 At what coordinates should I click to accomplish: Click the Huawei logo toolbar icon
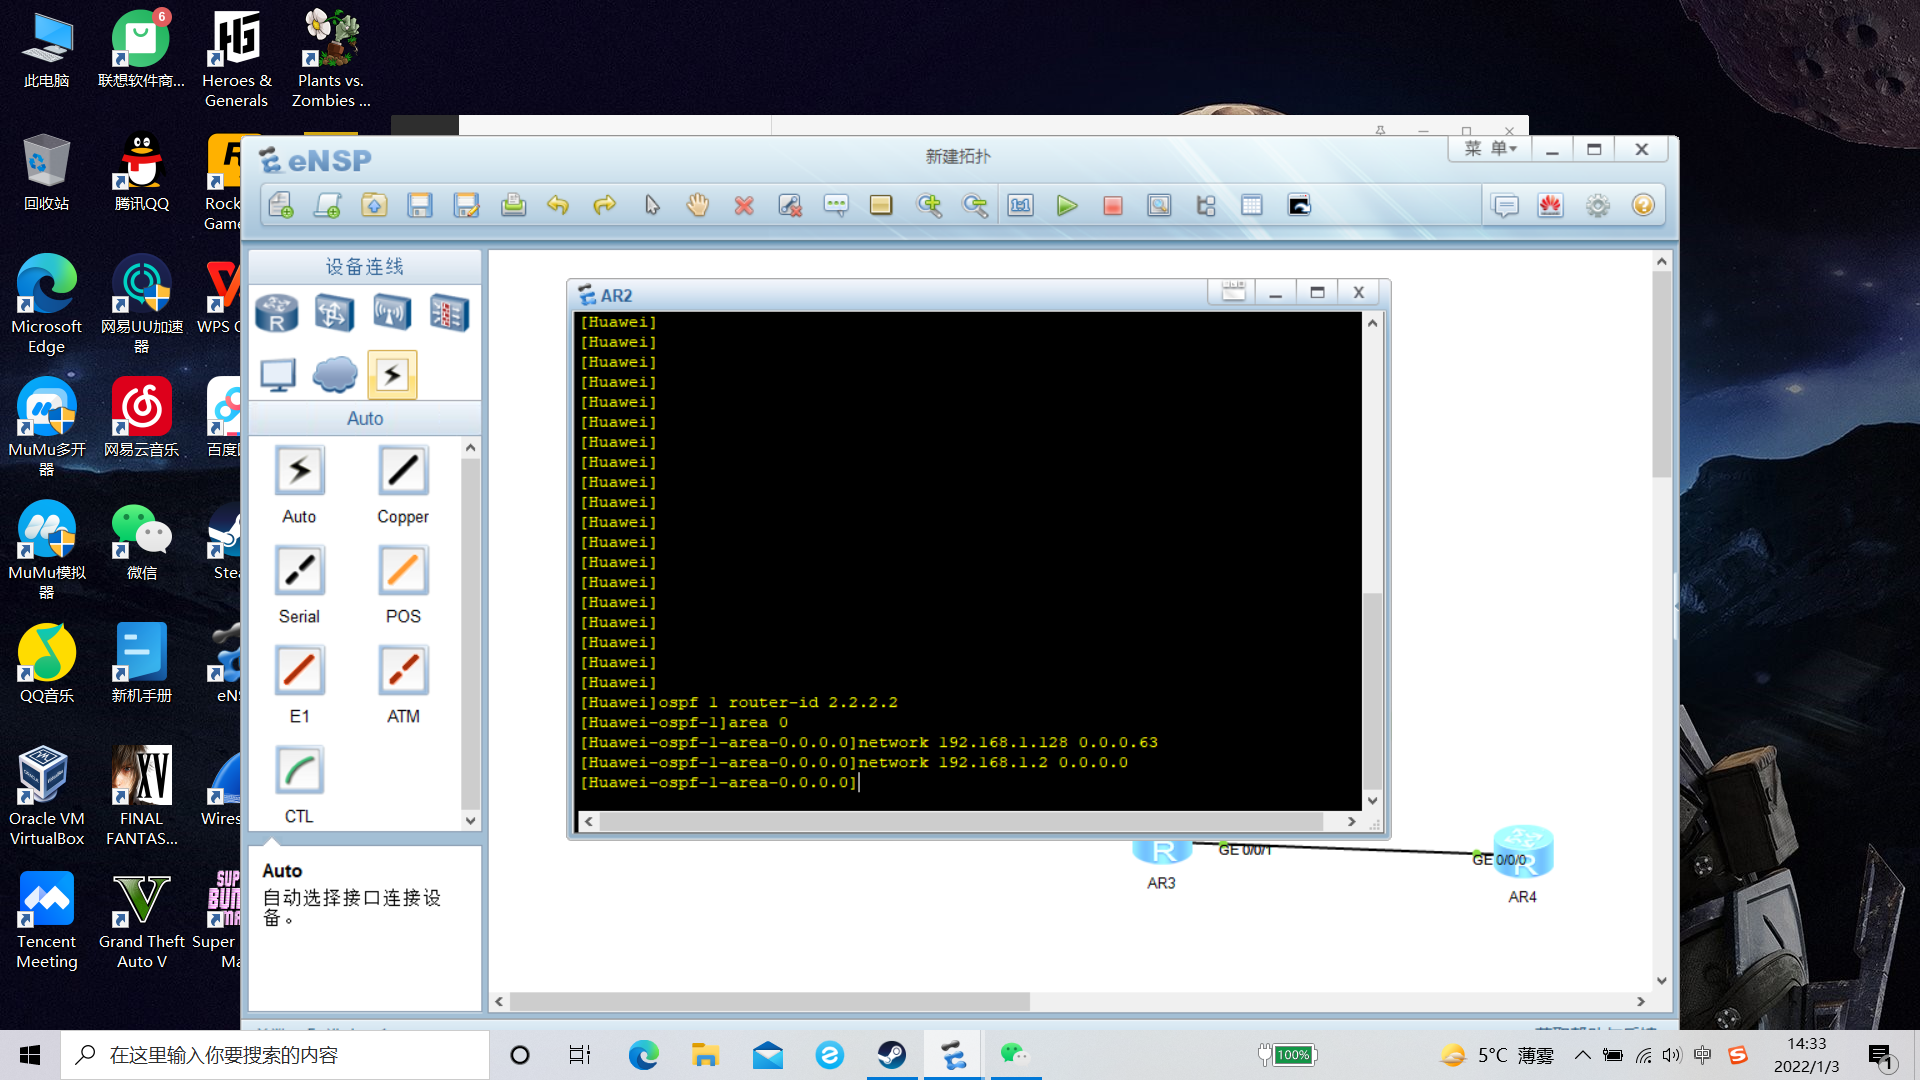[x=1551, y=206]
